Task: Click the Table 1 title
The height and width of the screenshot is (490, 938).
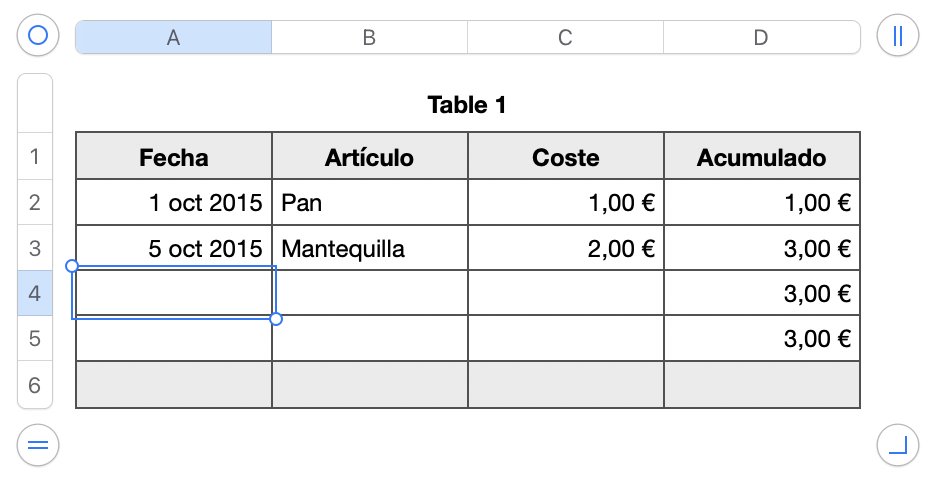Action: click(467, 104)
